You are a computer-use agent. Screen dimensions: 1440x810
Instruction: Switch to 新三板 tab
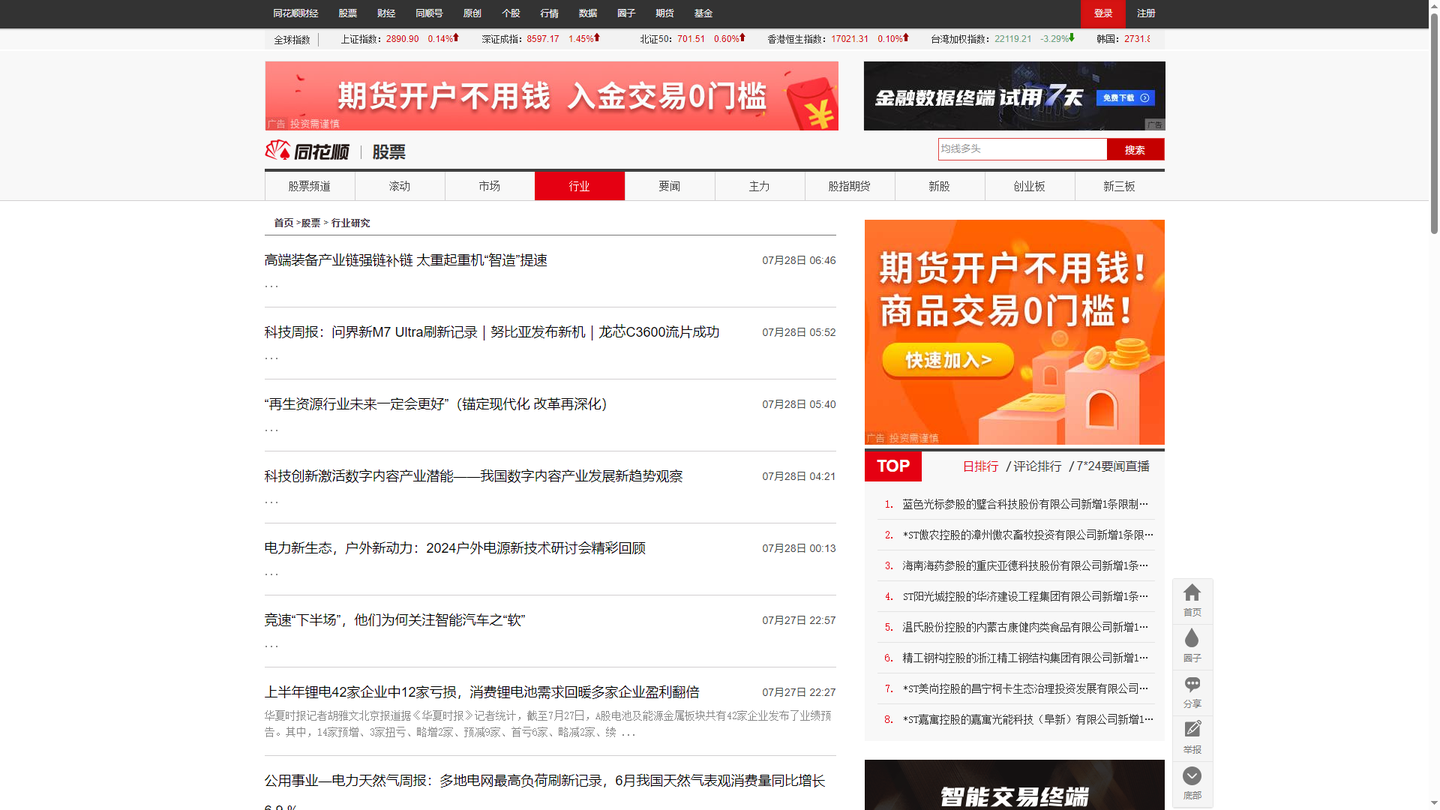point(1119,186)
